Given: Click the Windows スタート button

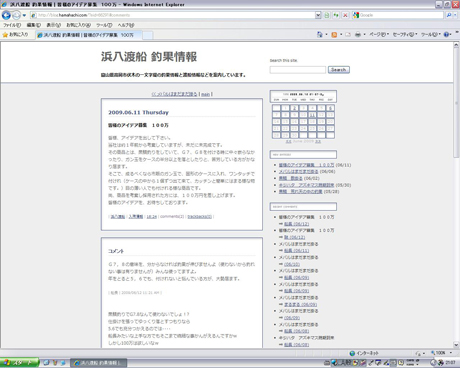Looking at the screenshot, I should (19, 363).
